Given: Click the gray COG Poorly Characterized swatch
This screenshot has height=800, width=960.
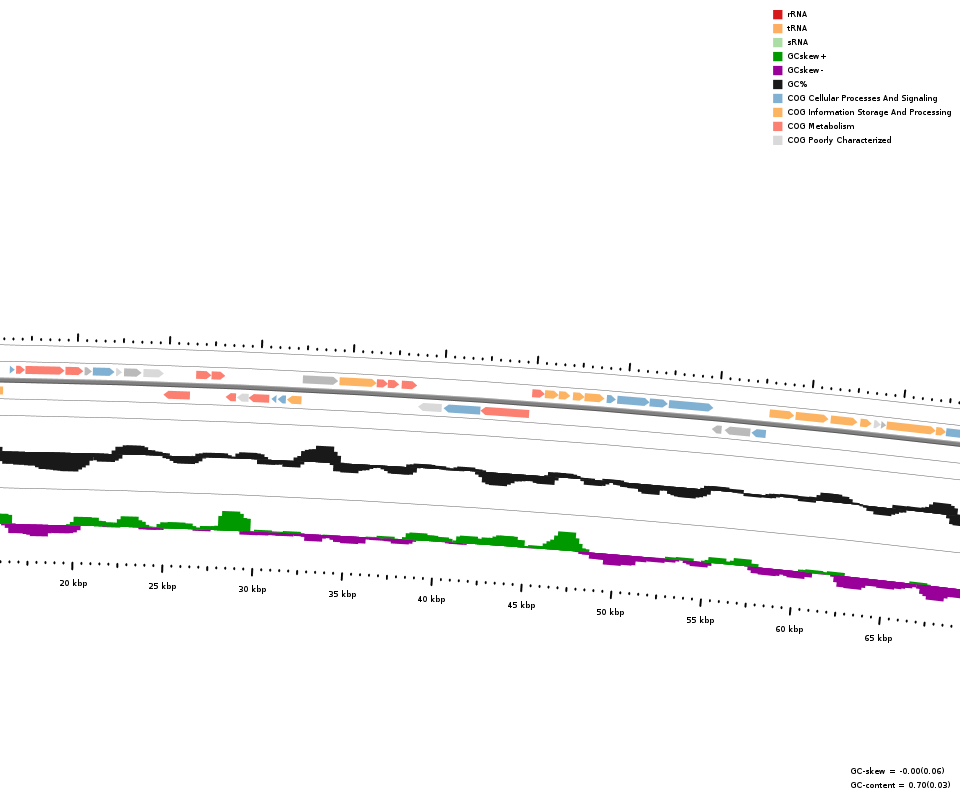Looking at the screenshot, I should point(778,140).
